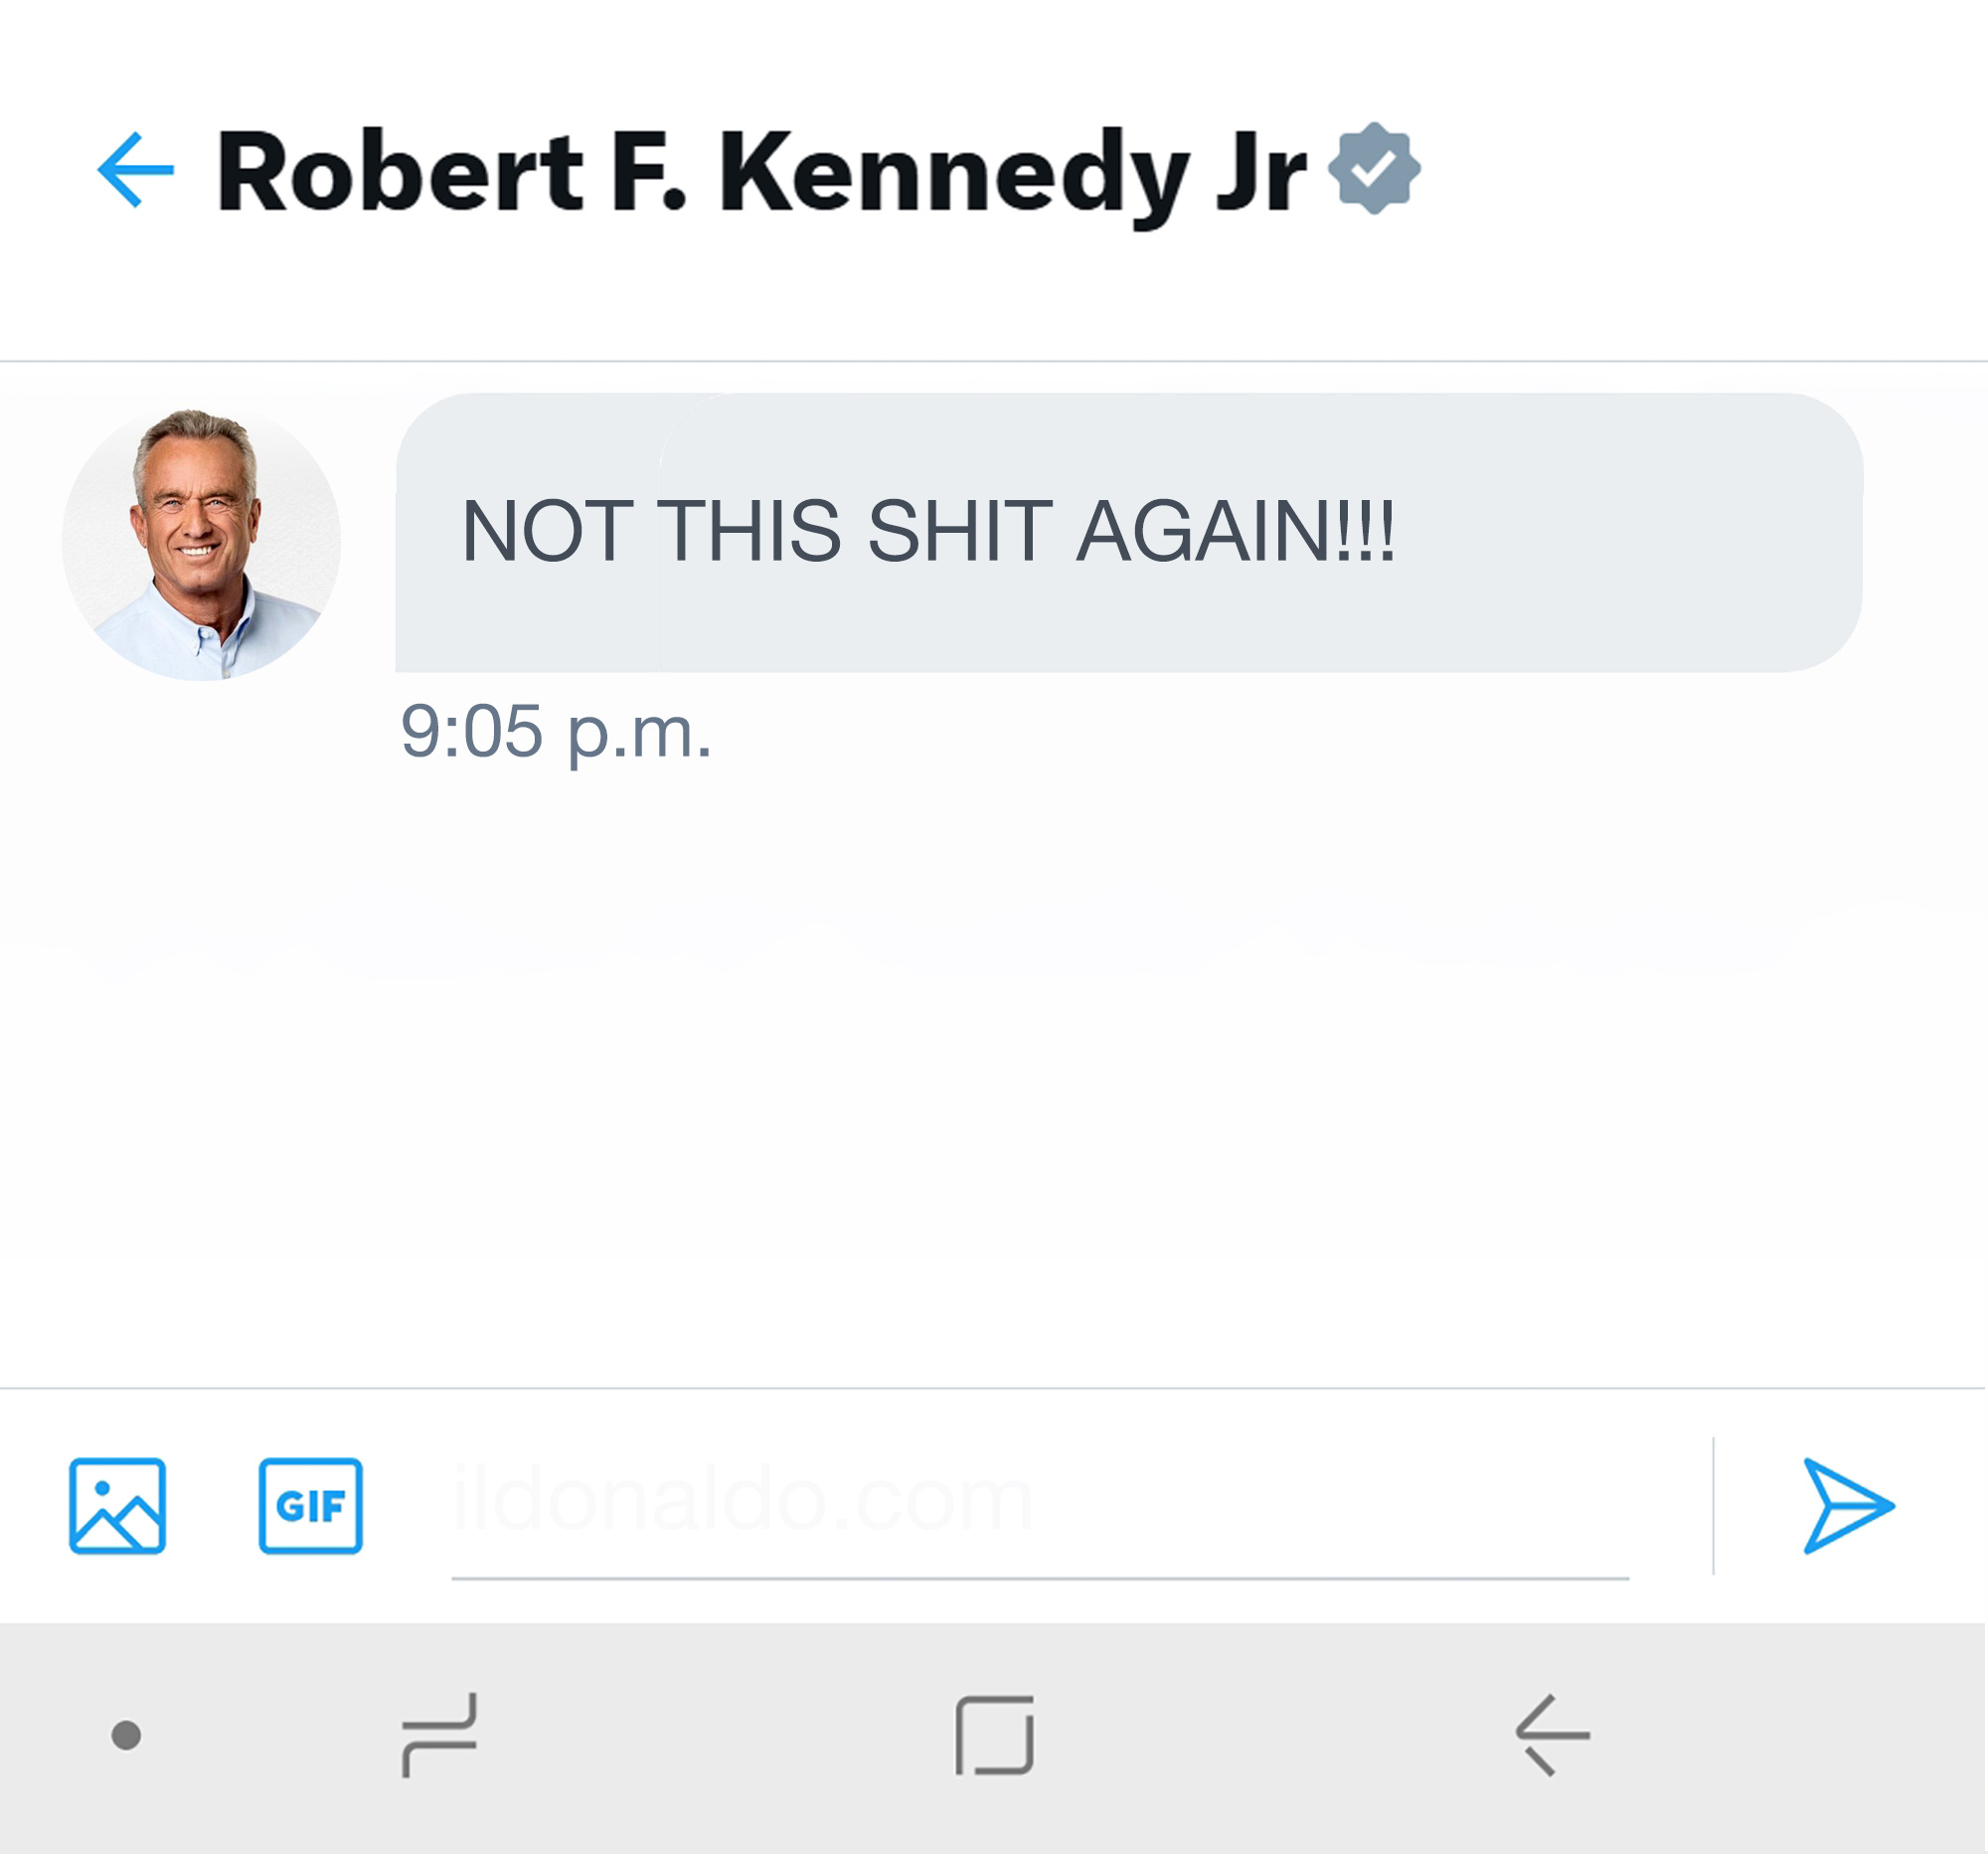The image size is (1988, 1854).
Task: Open the GIF picker
Action: click(x=310, y=1505)
